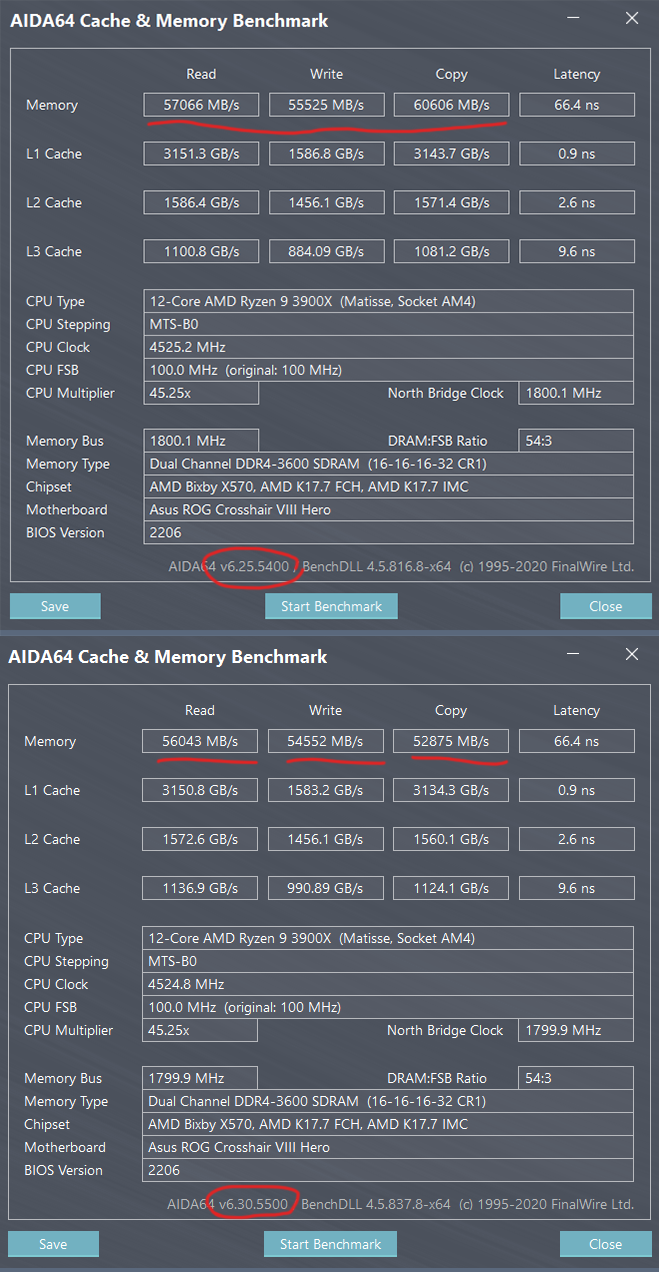Minimize the v6.30.5500 benchmark window
Screen dimensions: 659x1272
[572, 655]
